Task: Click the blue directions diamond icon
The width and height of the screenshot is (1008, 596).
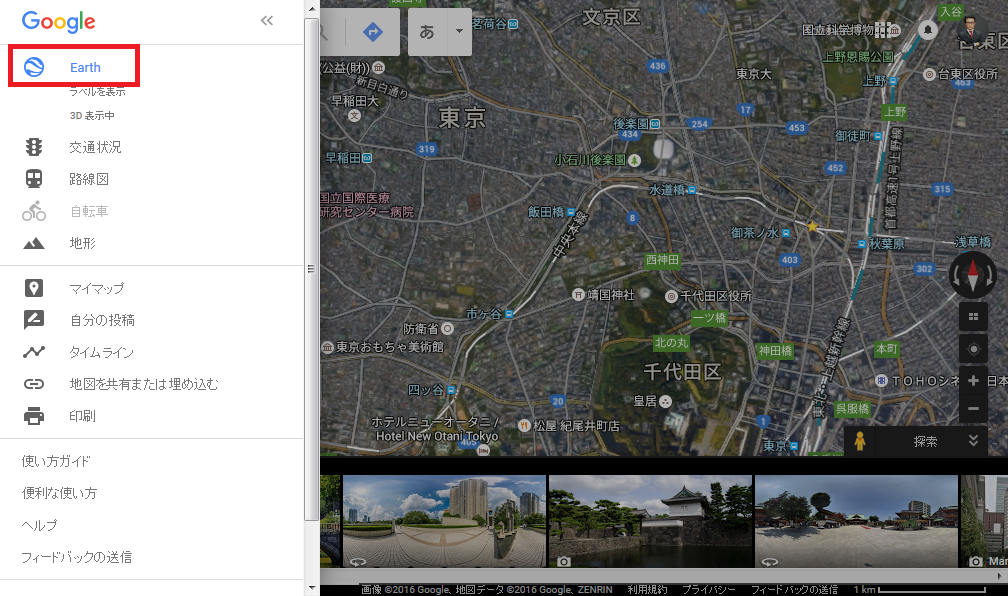Action: pyautogui.click(x=373, y=31)
